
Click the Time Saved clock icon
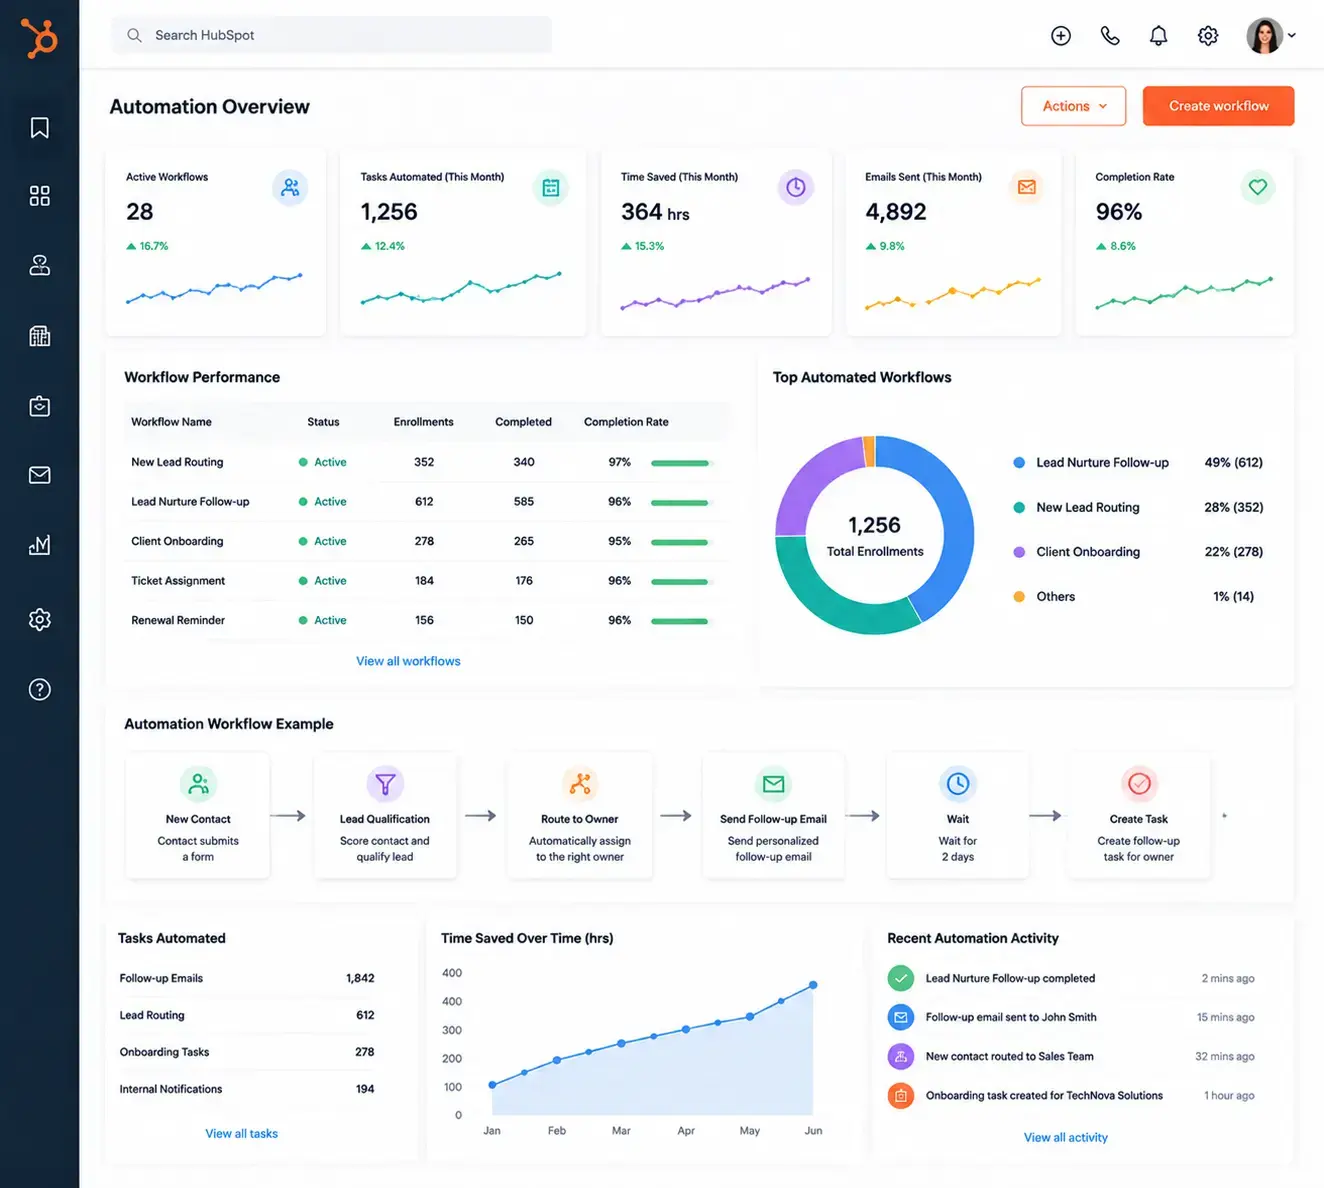(x=796, y=187)
